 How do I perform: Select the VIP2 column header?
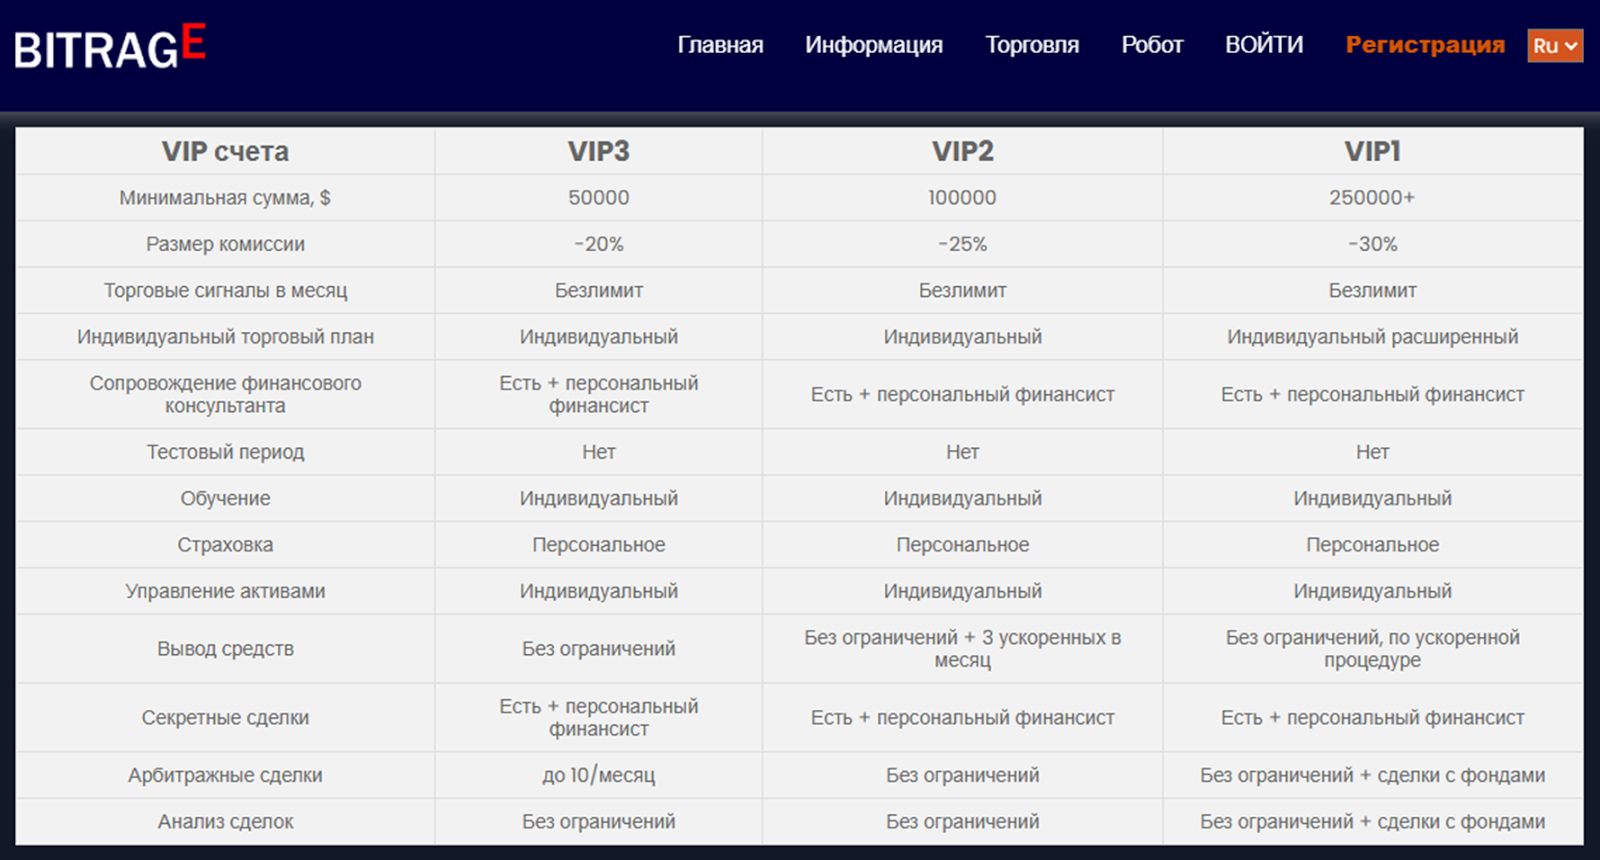[962, 151]
